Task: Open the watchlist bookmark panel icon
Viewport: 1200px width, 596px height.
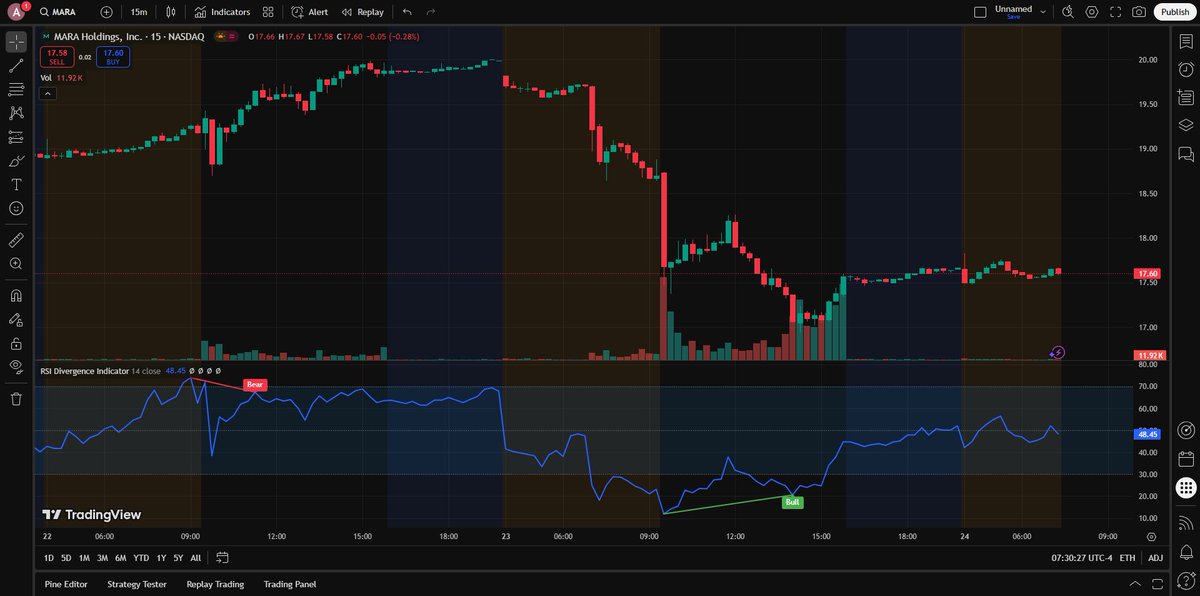Action: click(x=1186, y=41)
